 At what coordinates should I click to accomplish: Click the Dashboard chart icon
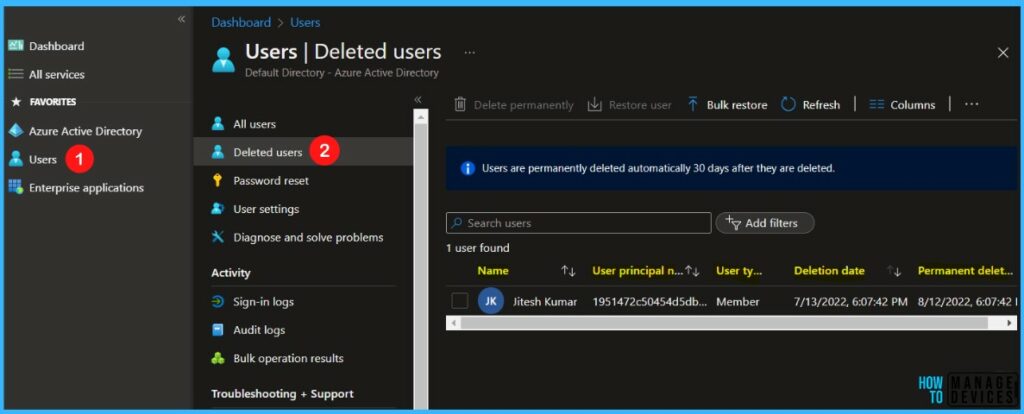(x=16, y=46)
